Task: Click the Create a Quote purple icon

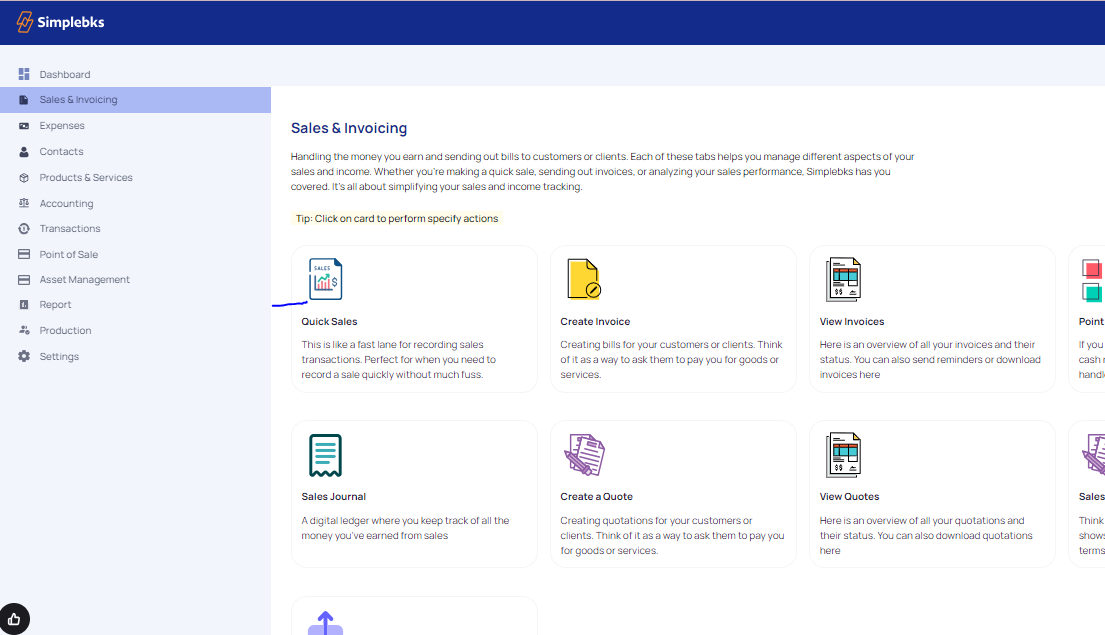Action: pos(584,456)
